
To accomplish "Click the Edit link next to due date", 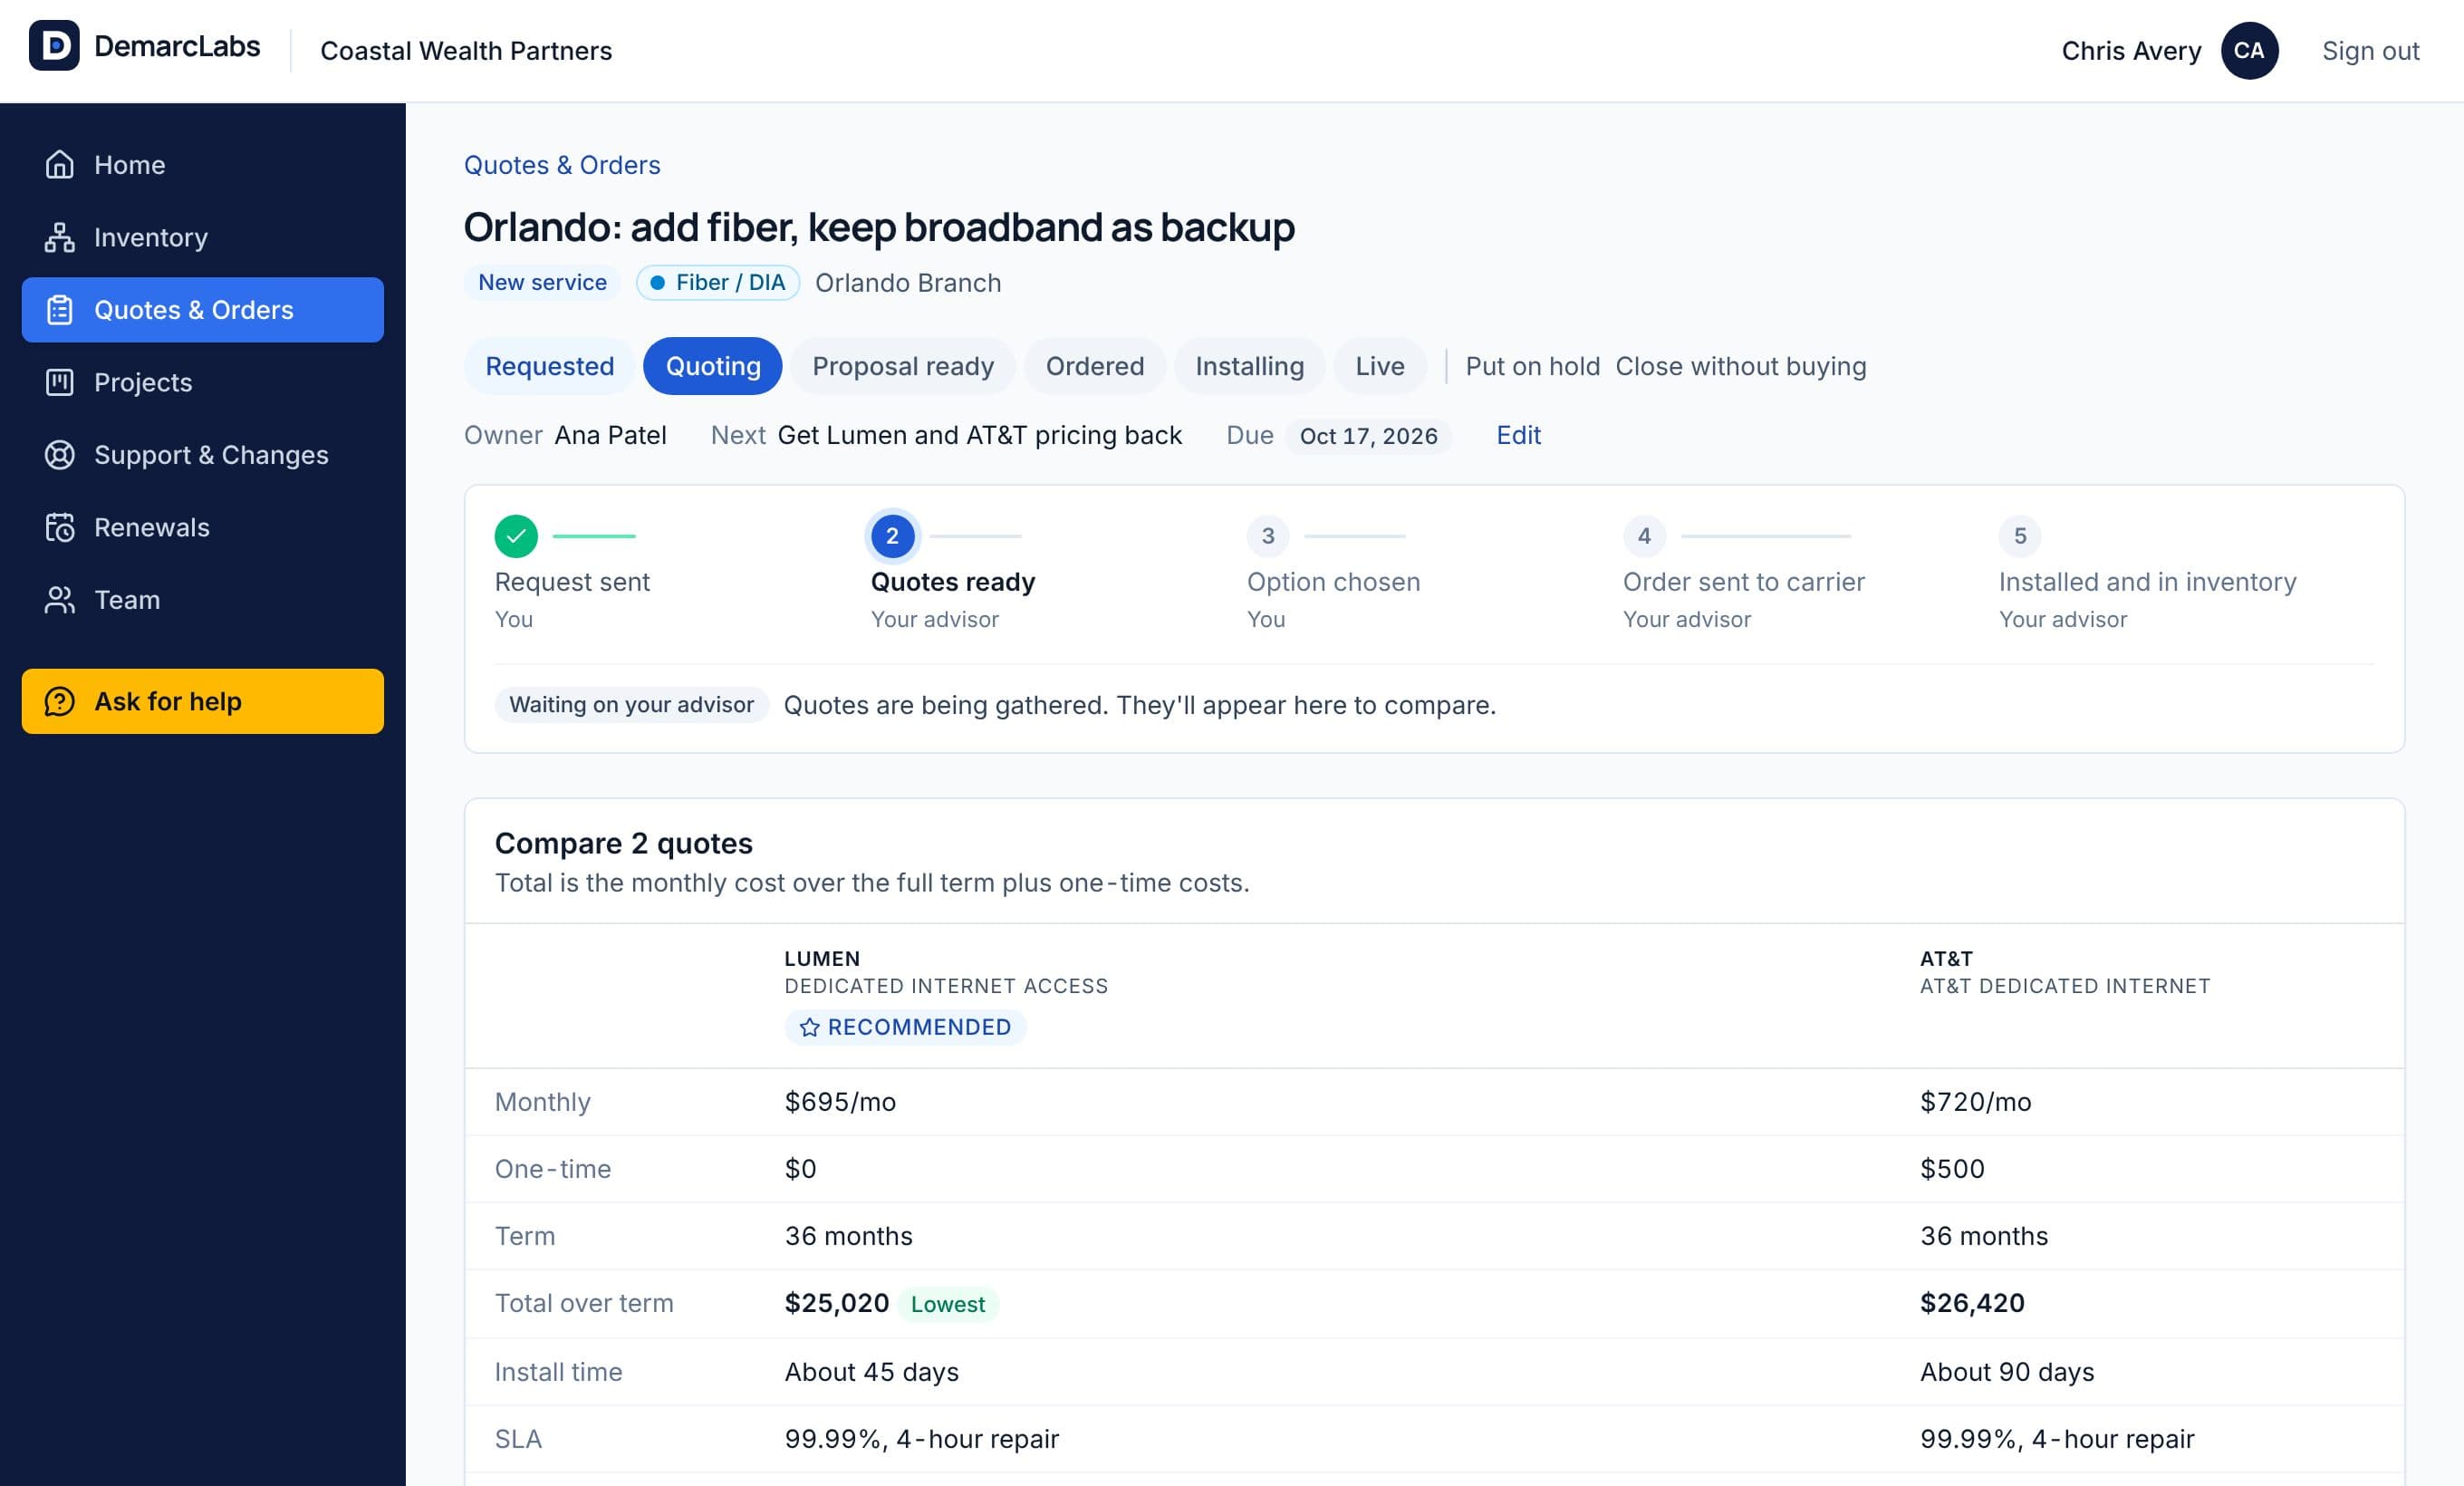I will point(1518,435).
